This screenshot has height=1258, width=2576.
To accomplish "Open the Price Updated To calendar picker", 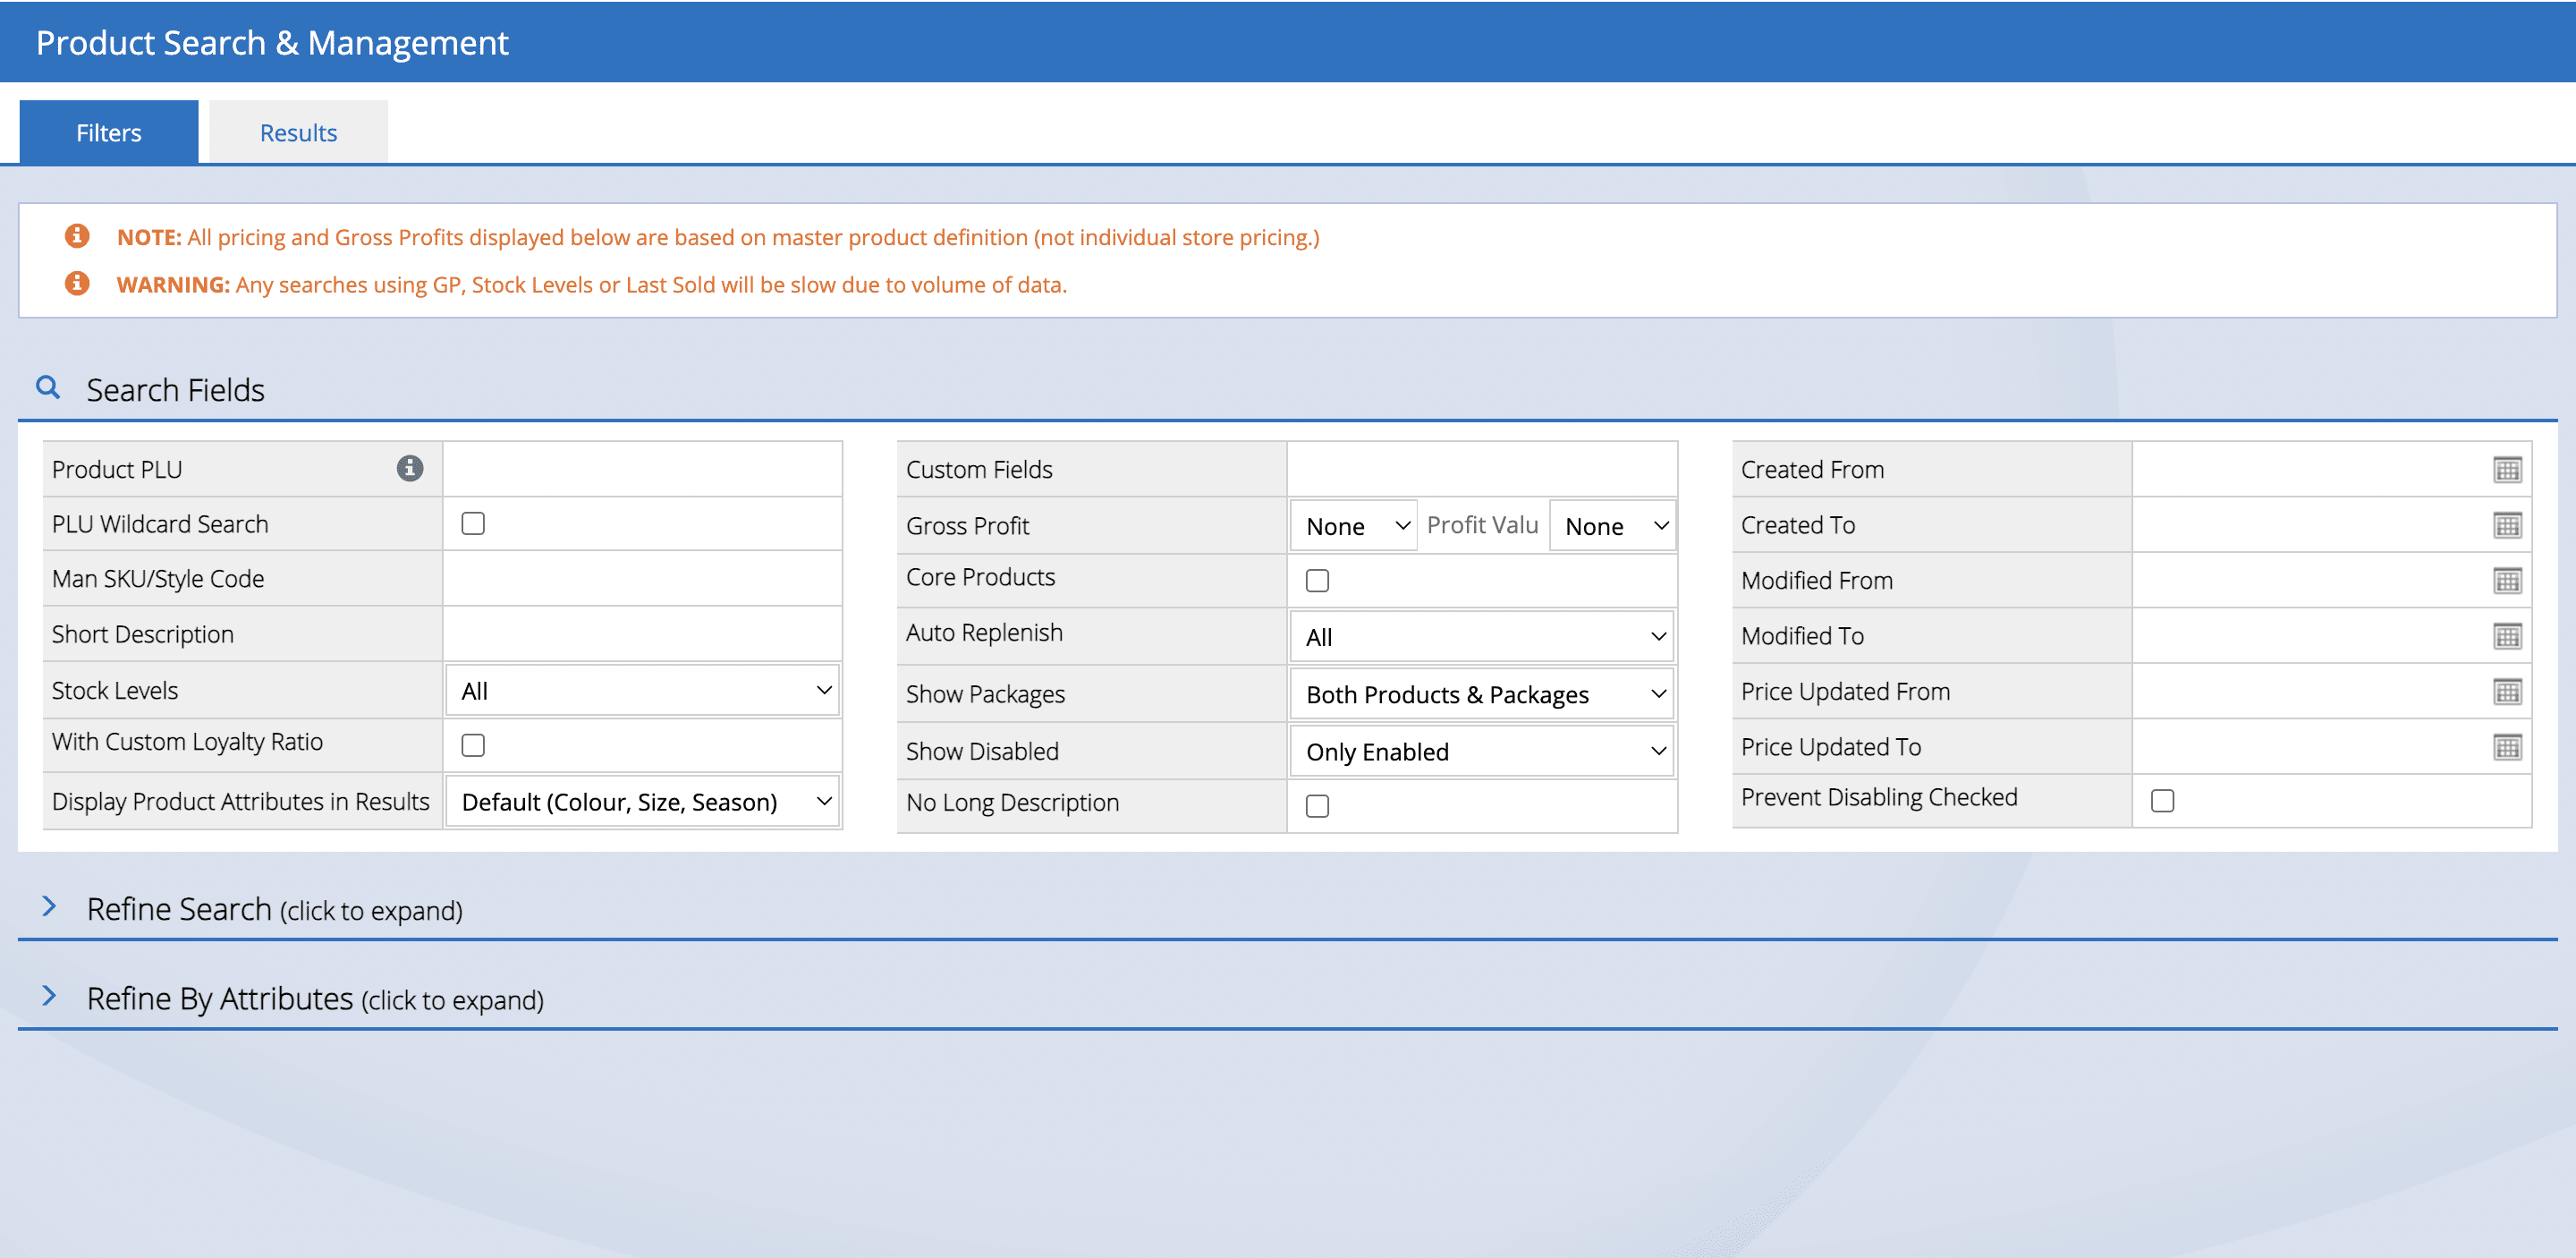I will (2507, 747).
